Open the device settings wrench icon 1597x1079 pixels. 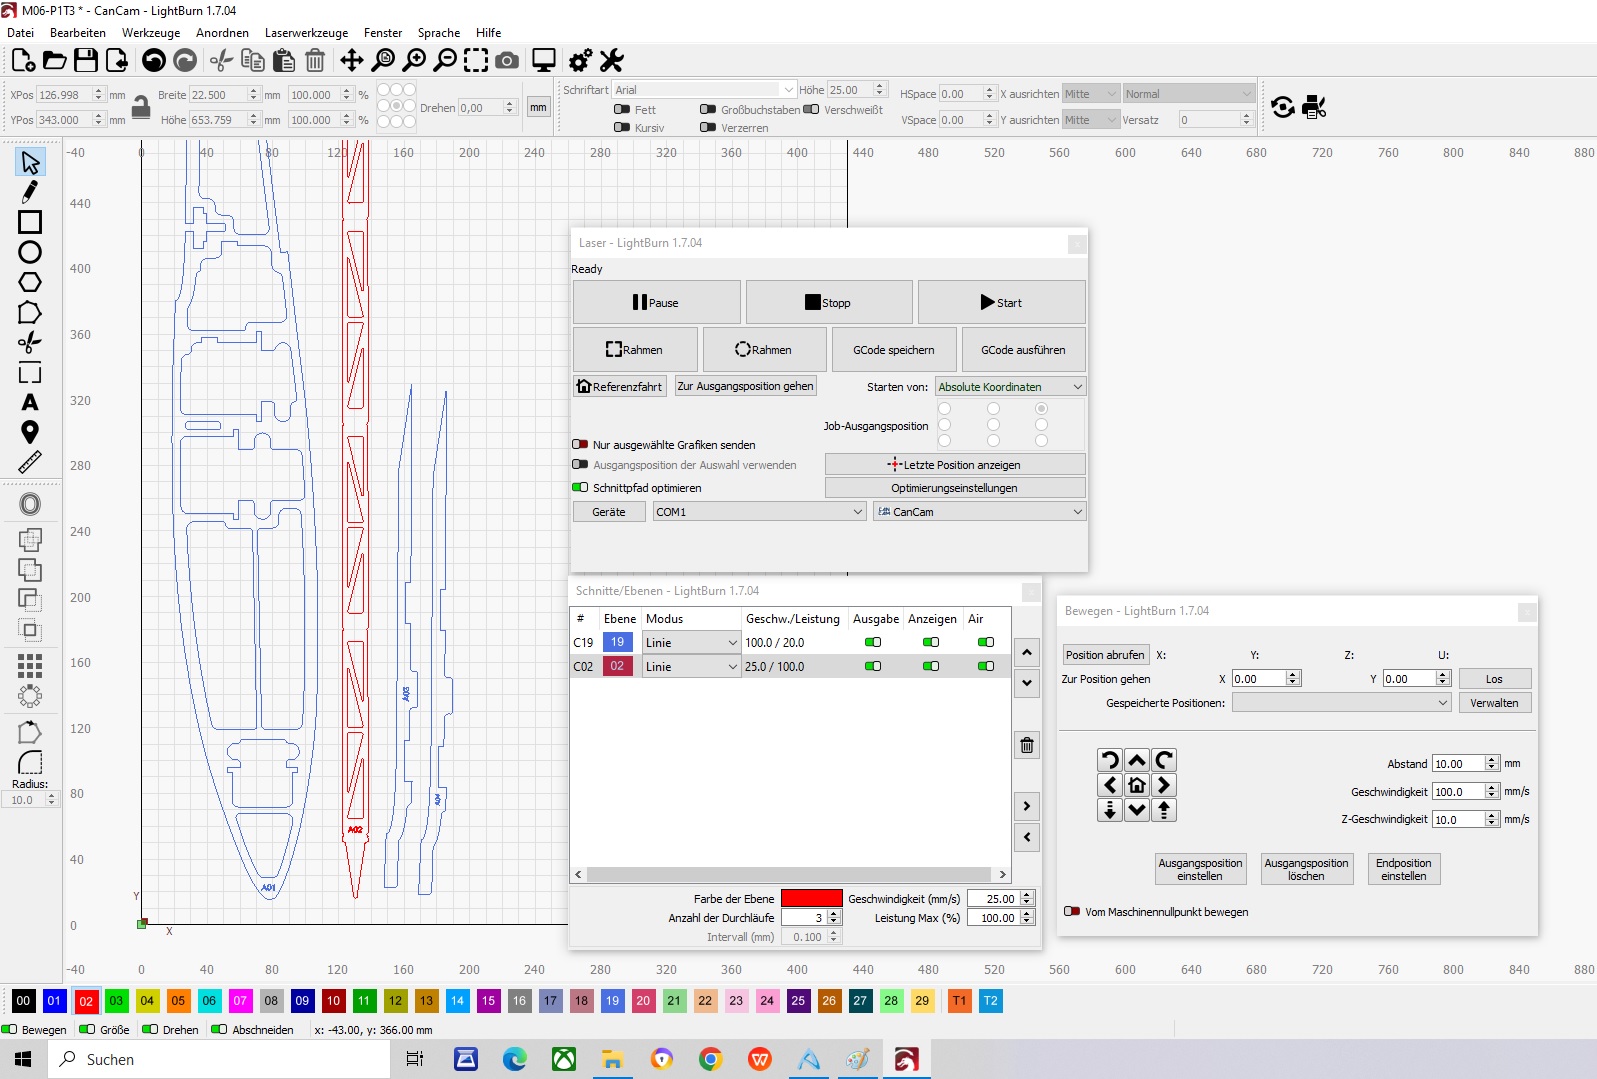(x=612, y=61)
